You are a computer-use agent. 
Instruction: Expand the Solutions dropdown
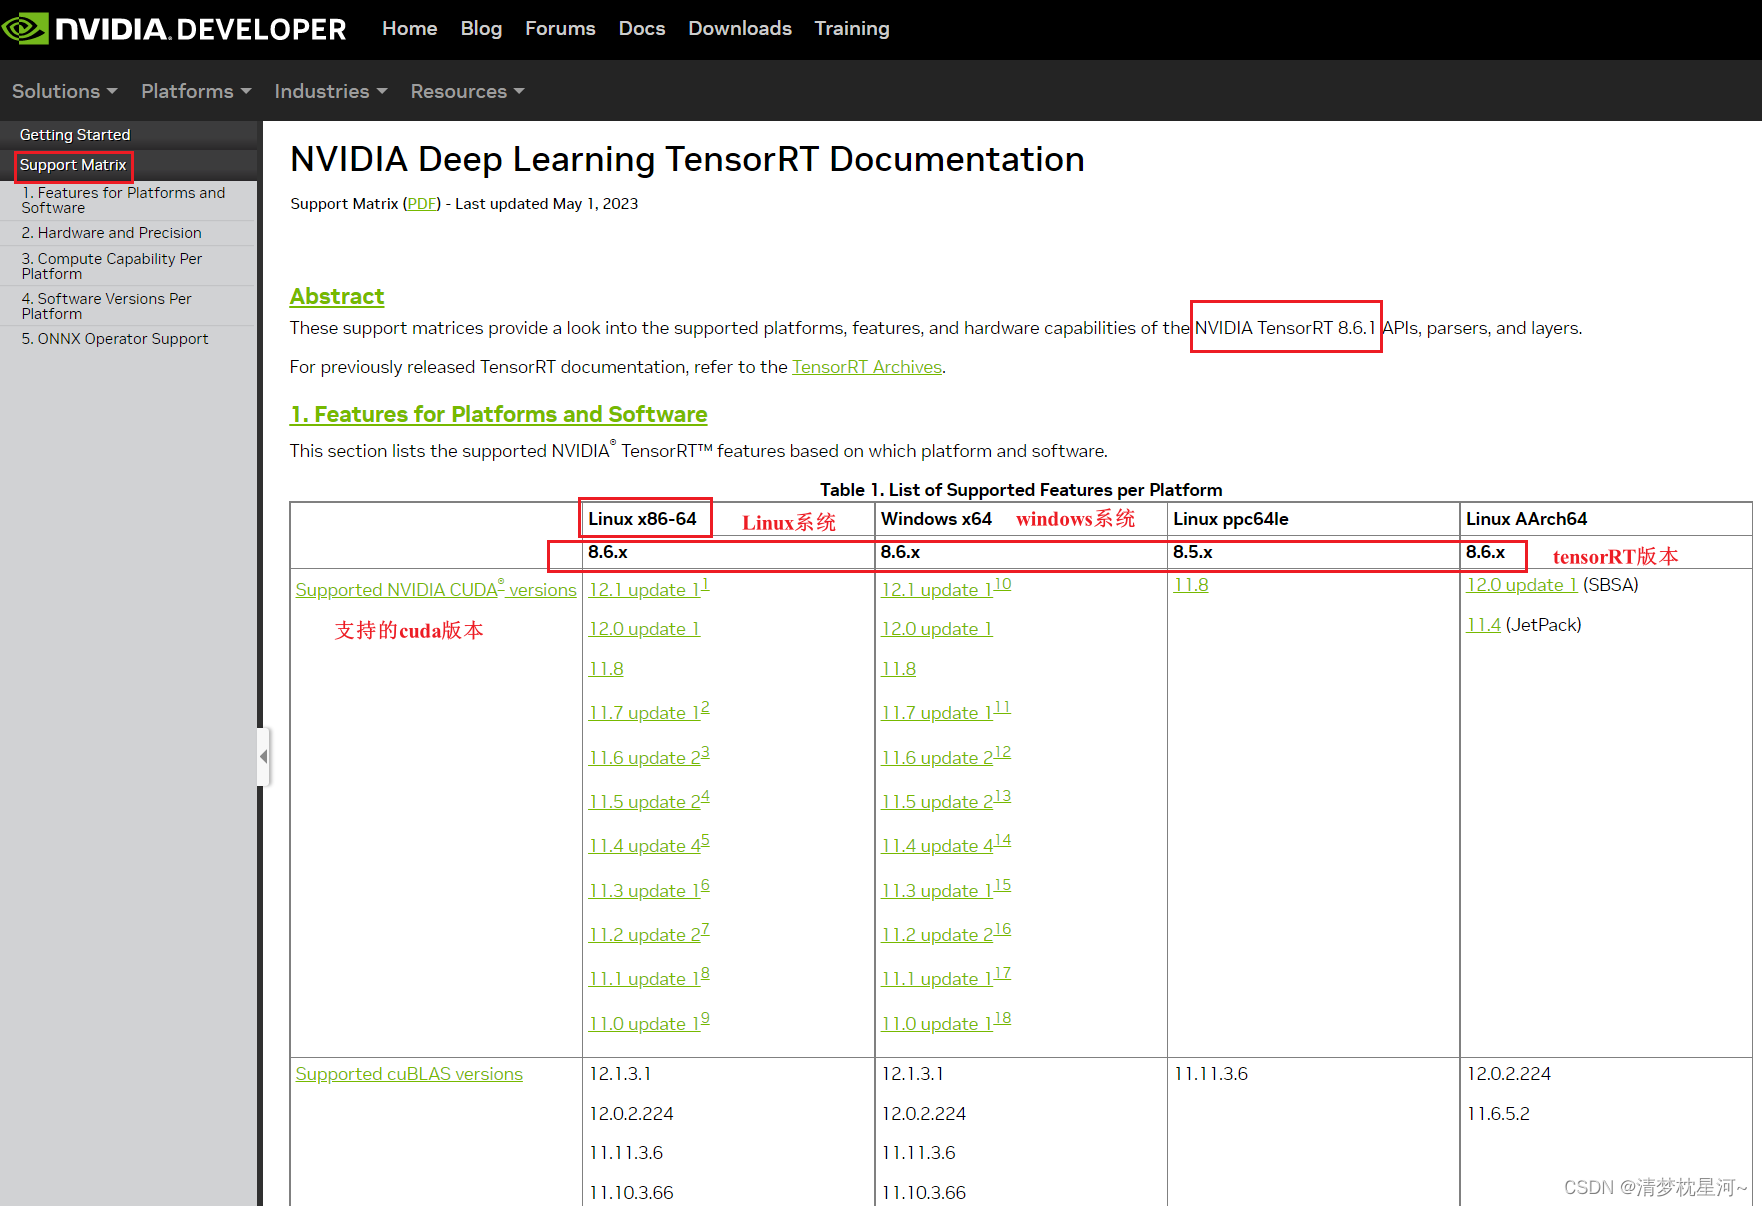coord(64,91)
